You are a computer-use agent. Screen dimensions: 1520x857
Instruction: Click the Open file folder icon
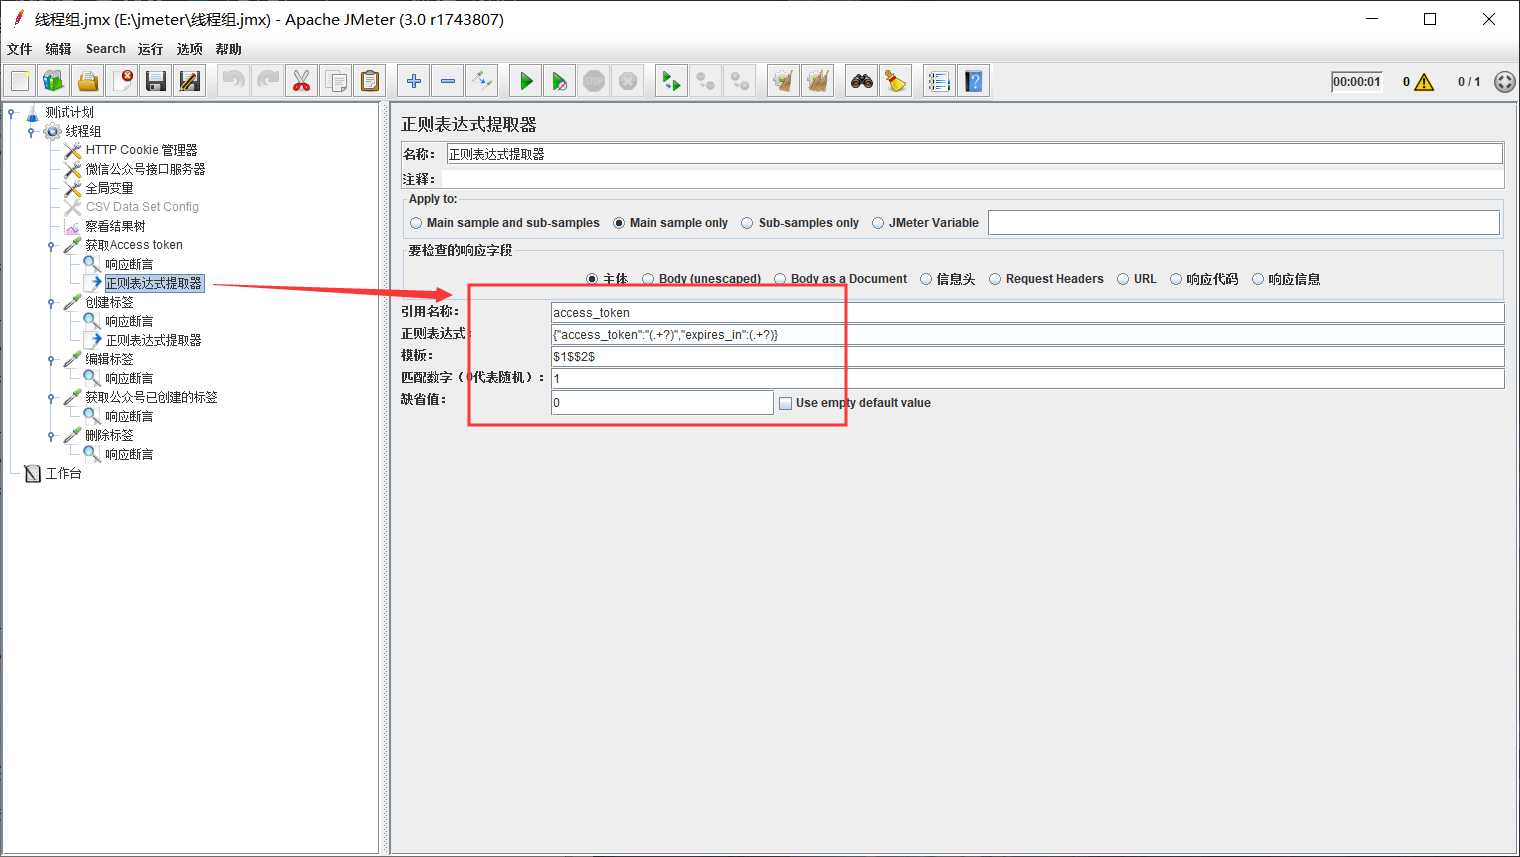click(88, 81)
